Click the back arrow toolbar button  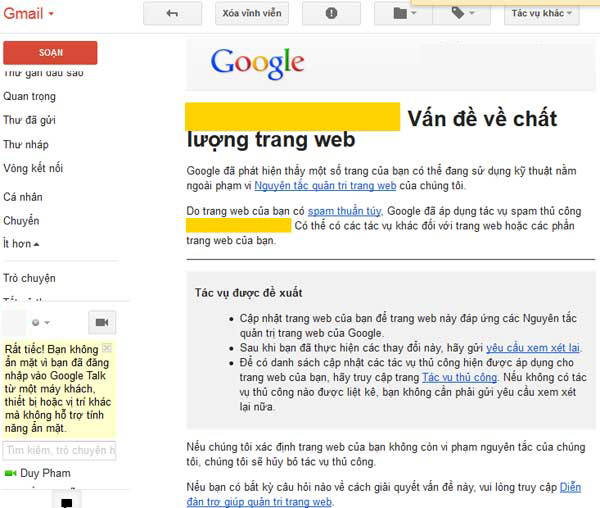click(172, 13)
